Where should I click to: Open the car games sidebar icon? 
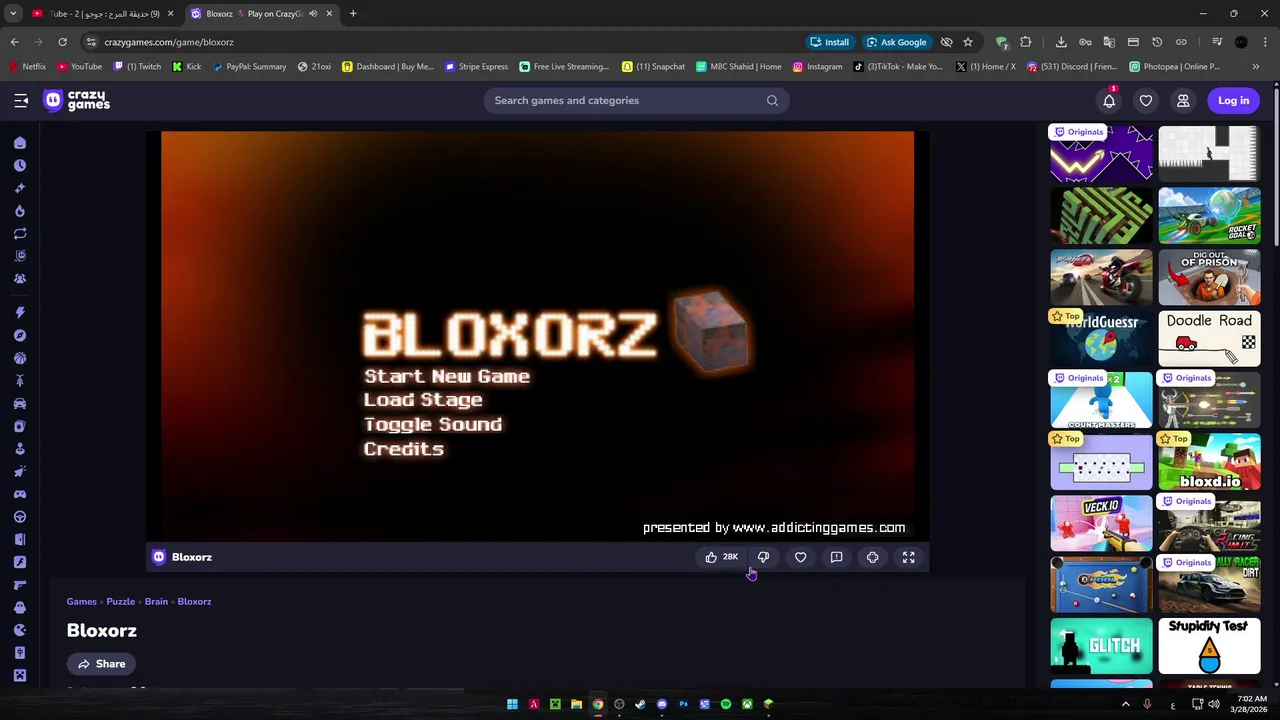click(20, 403)
